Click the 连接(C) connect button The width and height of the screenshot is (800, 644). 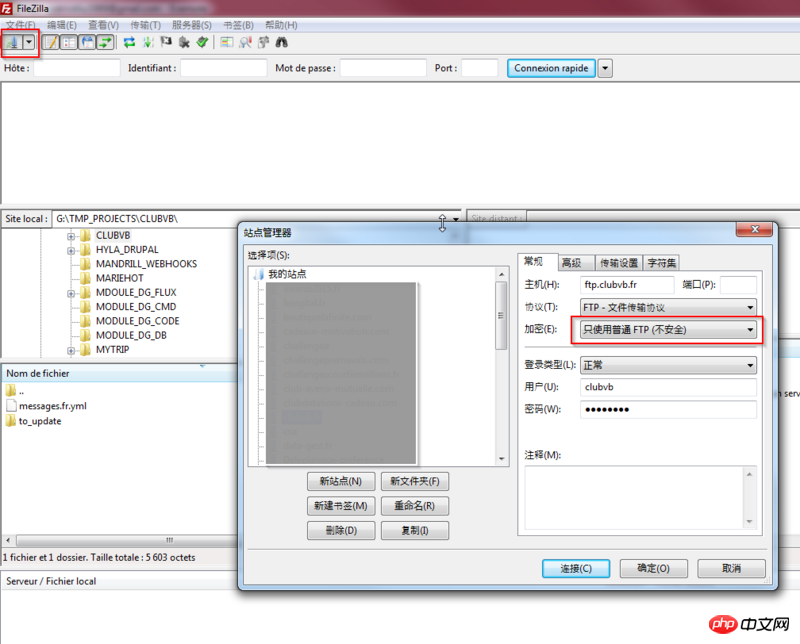(576, 568)
